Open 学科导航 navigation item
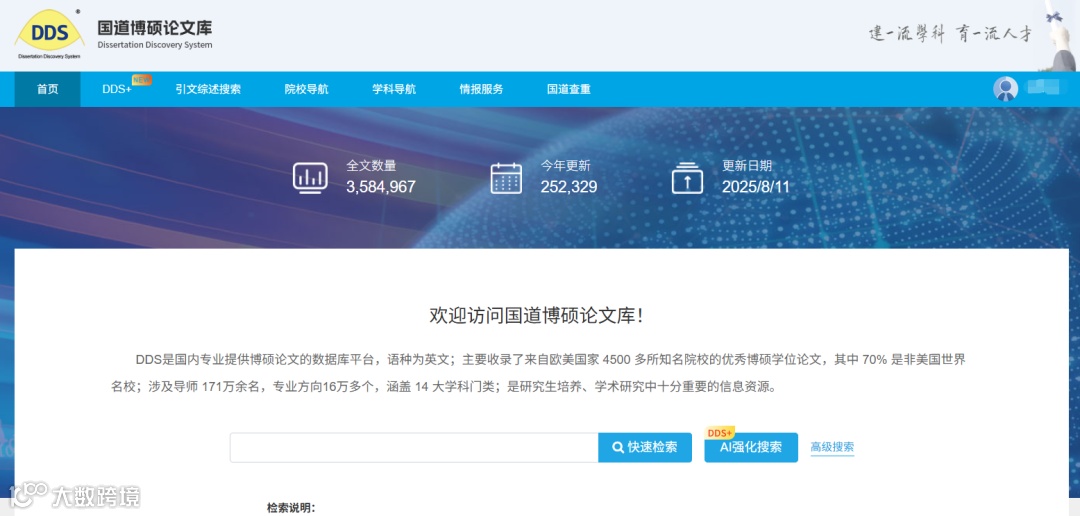This screenshot has width=1080, height=516. (394, 89)
